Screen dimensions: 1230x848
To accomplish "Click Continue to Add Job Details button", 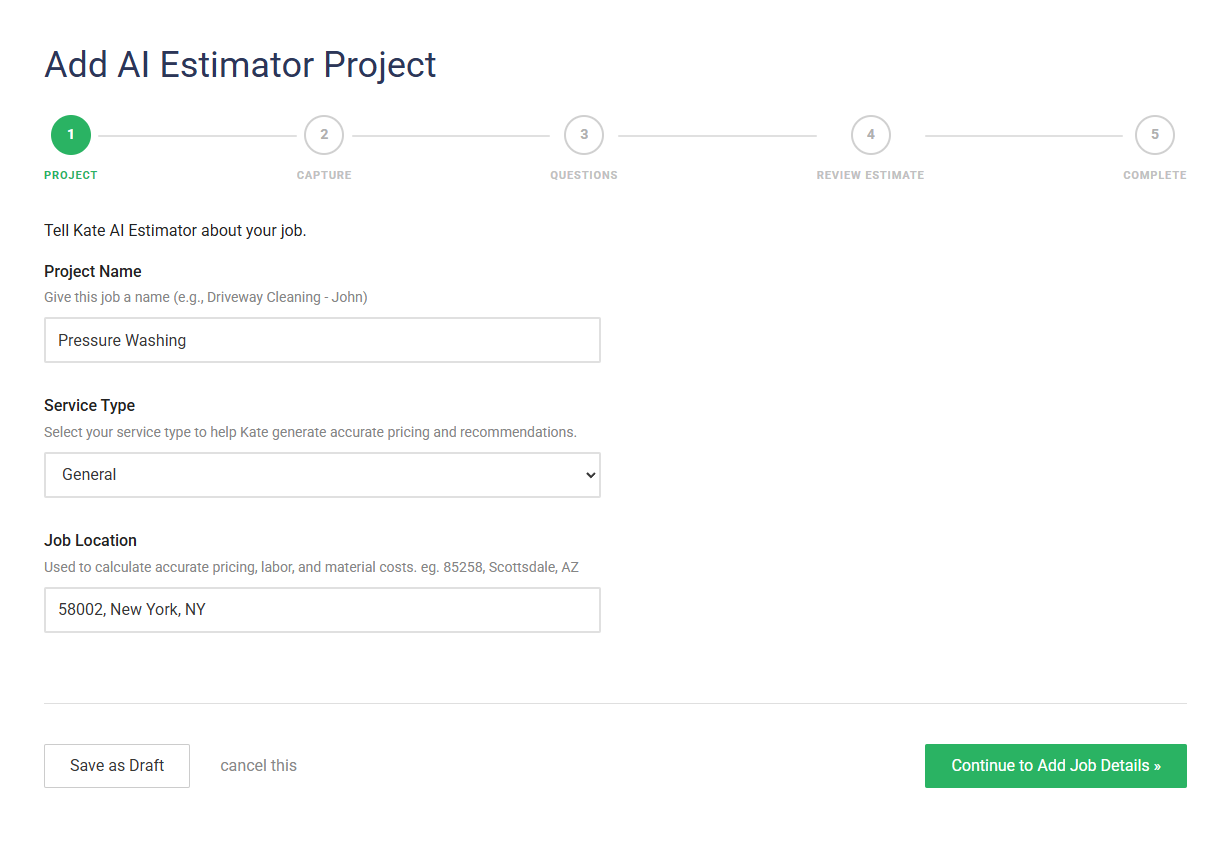I will pos(1055,765).
